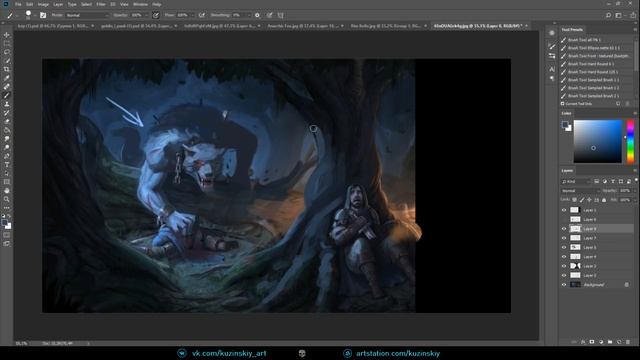
Task: Open the painting Mode dropdown
Action: [87, 15]
